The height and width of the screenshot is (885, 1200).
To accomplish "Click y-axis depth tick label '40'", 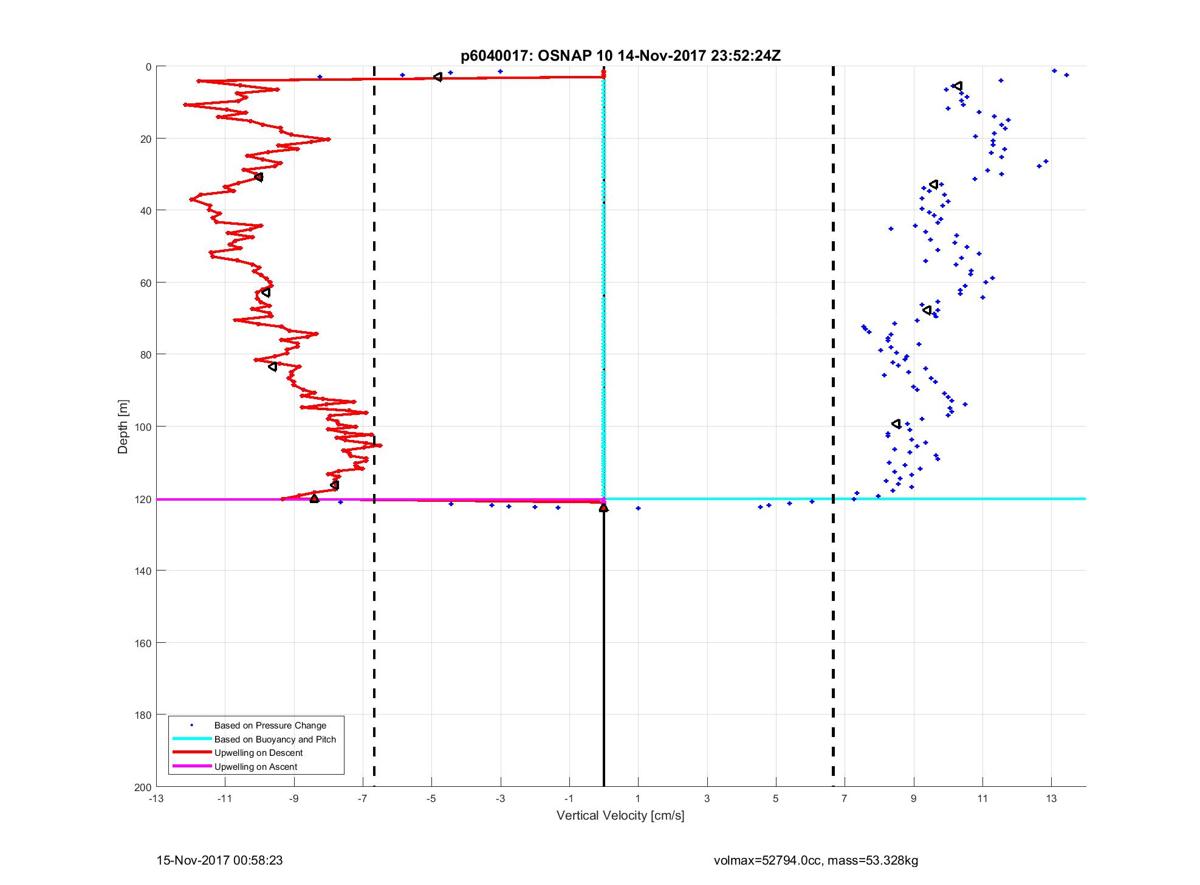I will [145, 211].
